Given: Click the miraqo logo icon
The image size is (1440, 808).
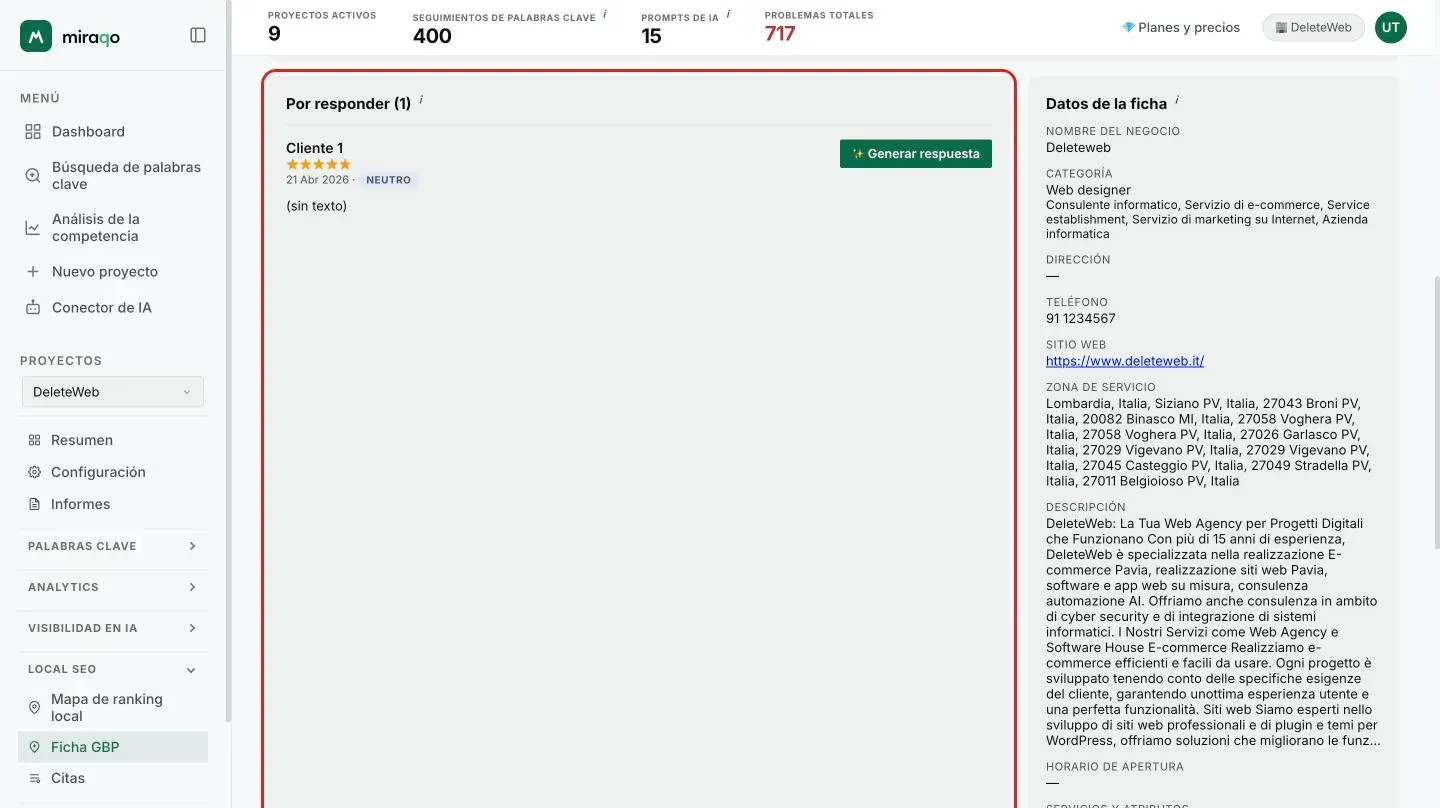Looking at the screenshot, I should click(x=36, y=36).
